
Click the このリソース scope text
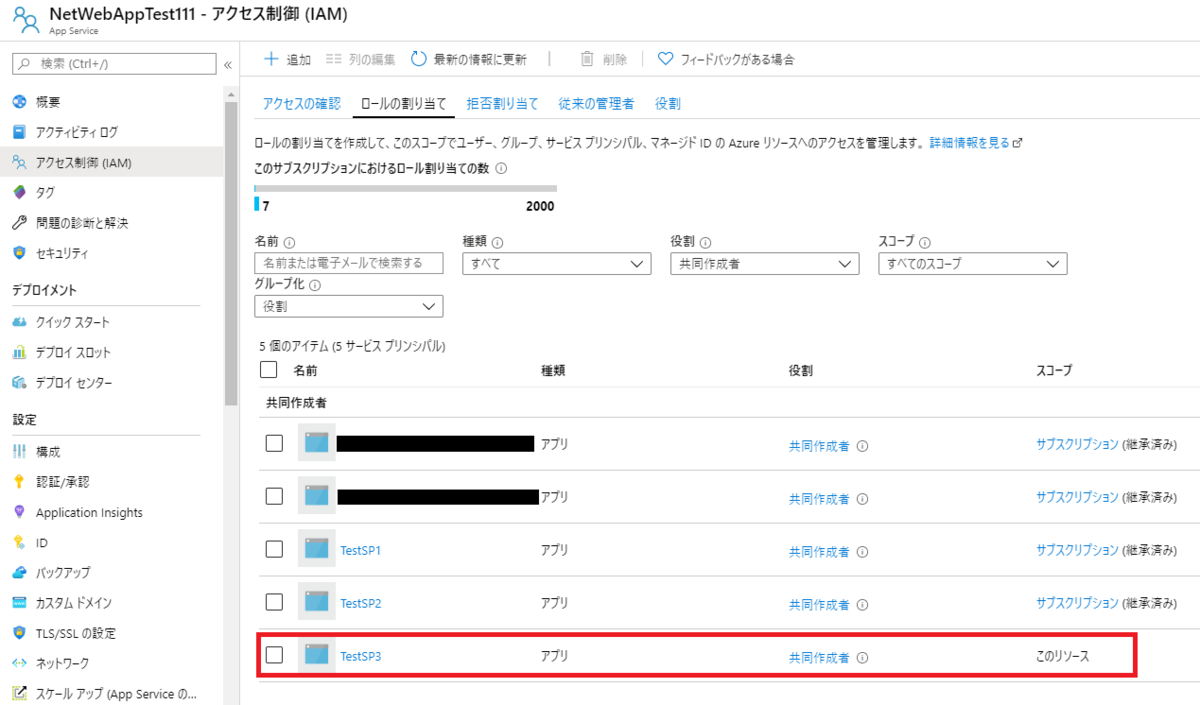(x=1062, y=656)
